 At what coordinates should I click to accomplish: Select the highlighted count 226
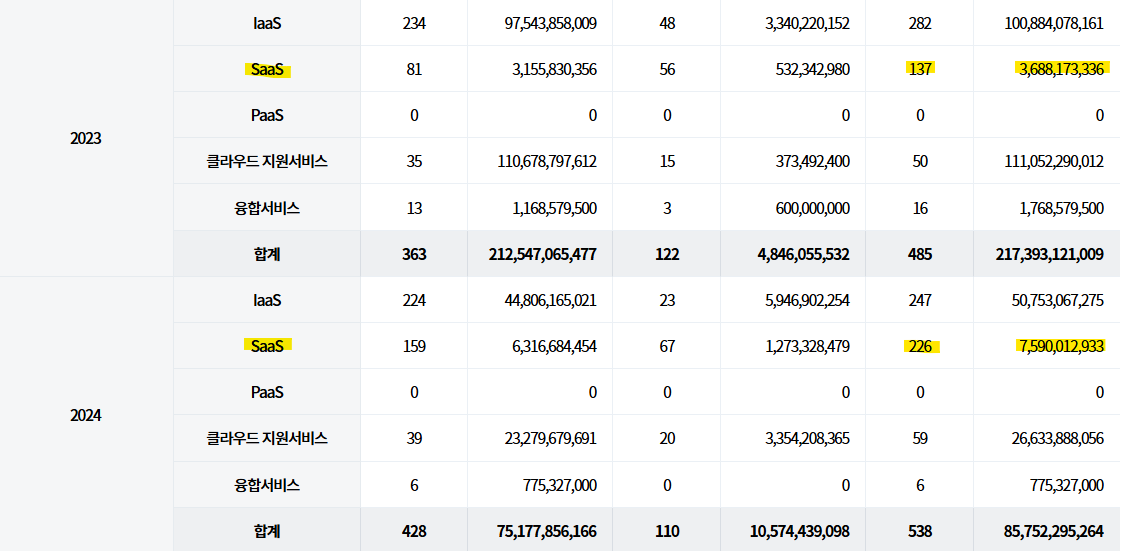click(x=920, y=346)
